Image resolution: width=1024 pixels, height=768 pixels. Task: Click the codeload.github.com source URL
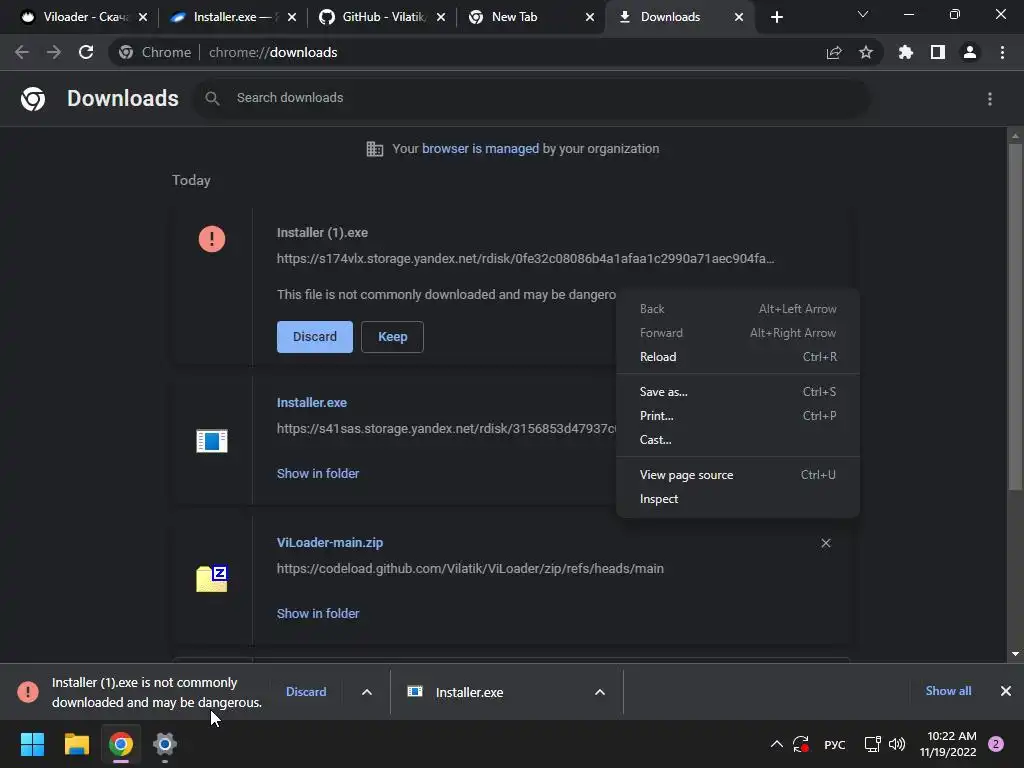coord(470,569)
